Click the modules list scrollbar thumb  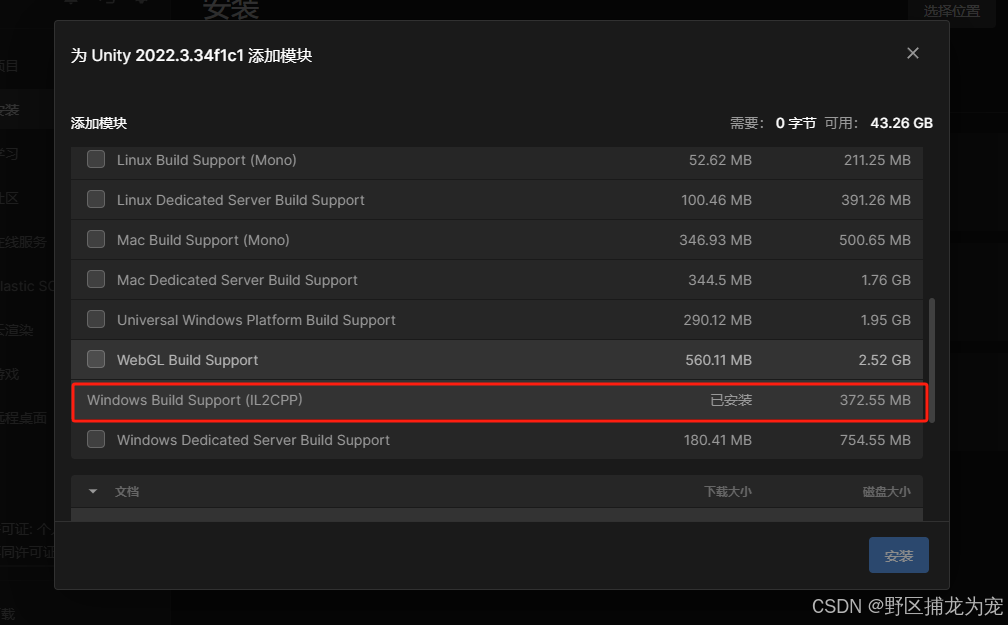pyautogui.click(x=932, y=360)
